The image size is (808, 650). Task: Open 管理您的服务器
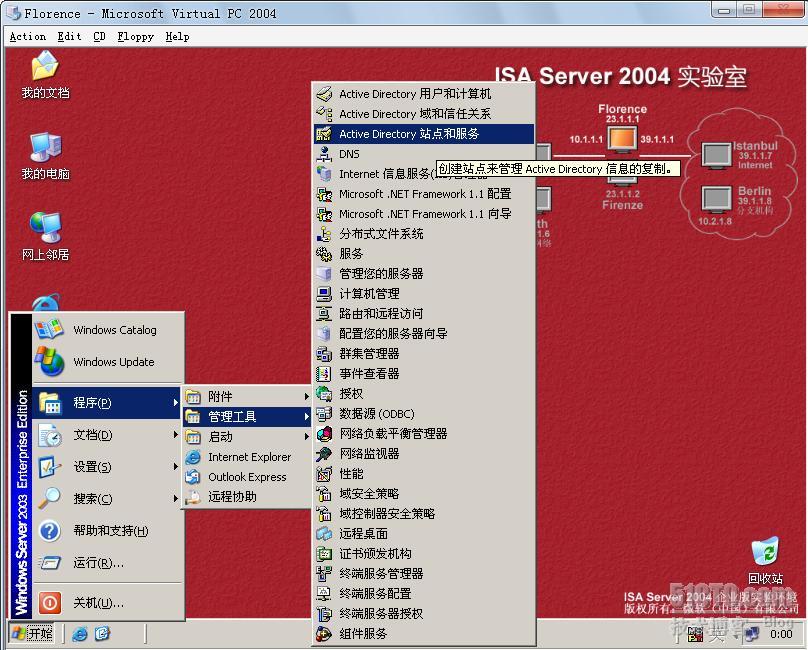[x=424, y=274]
